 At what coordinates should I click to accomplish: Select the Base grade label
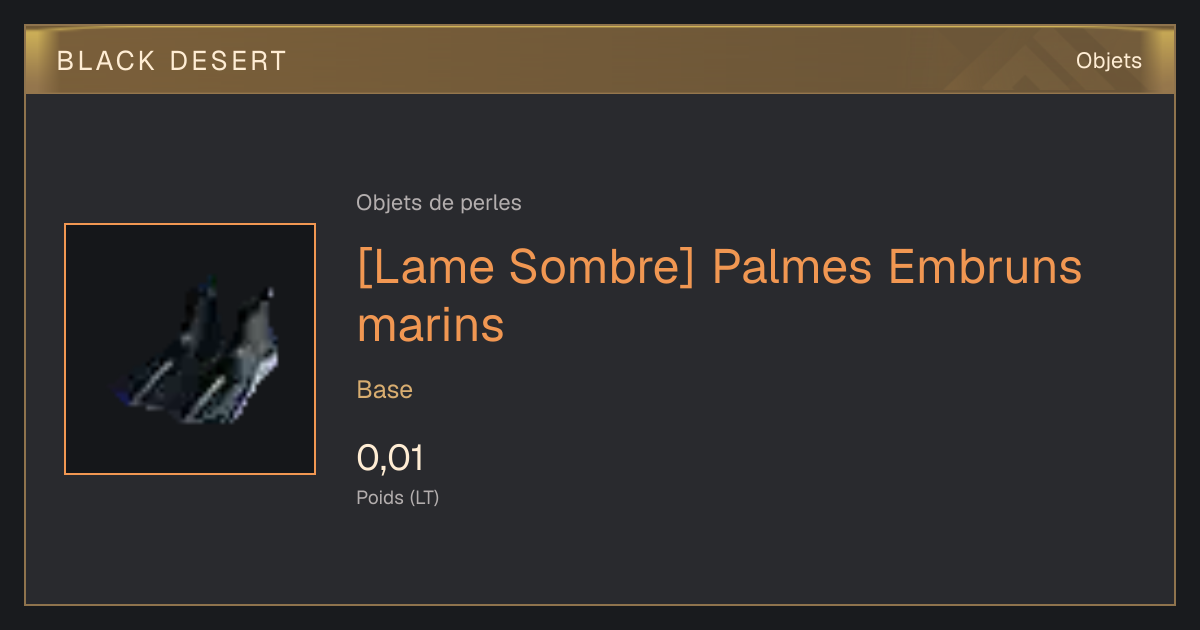[x=385, y=390]
